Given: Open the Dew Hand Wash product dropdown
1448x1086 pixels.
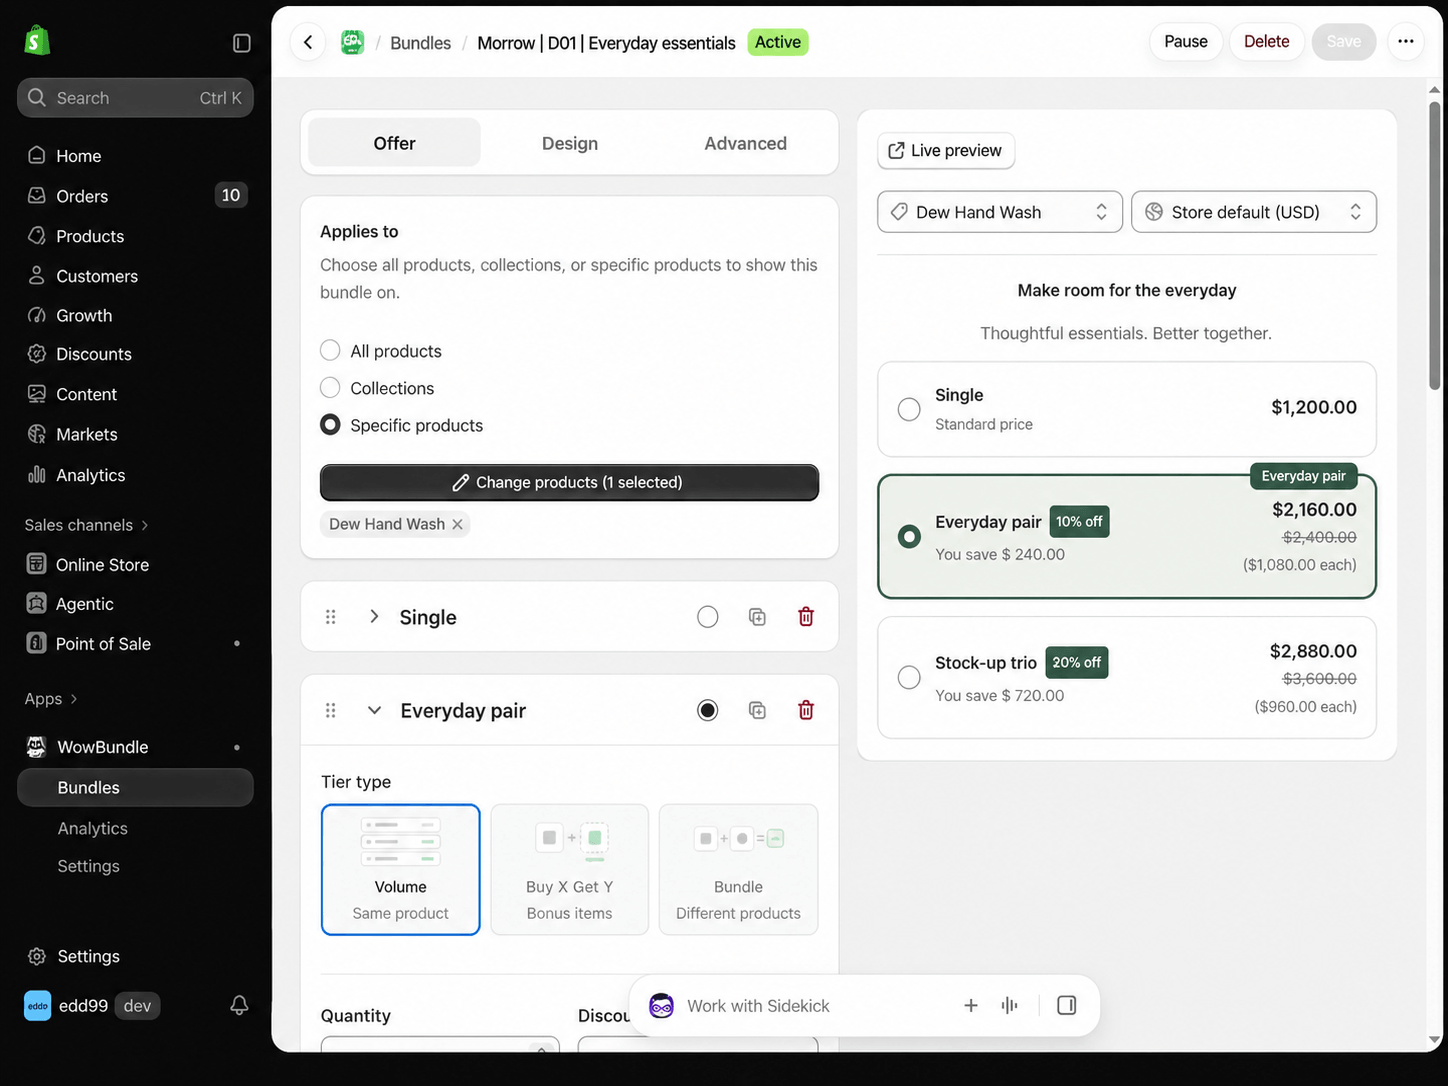Looking at the screenshot, I should tap(1000, 212).
